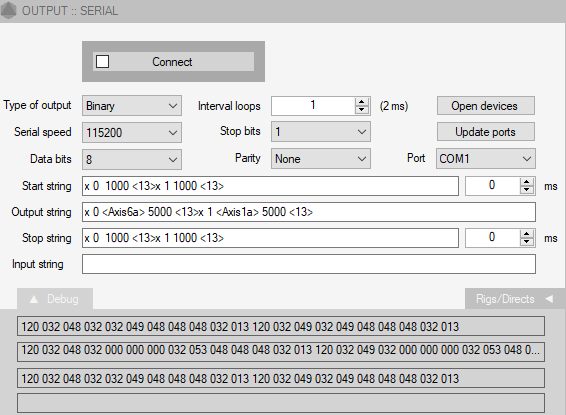Click the Update ports button
The width and height of the screenshot is (566, 415).
486,132
